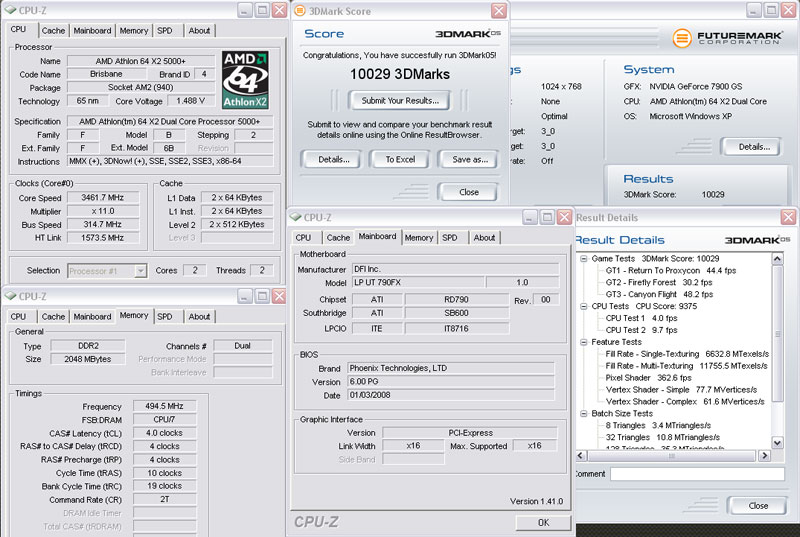
Task: Click the To Excel button
Action: click(x=400, y=160)
